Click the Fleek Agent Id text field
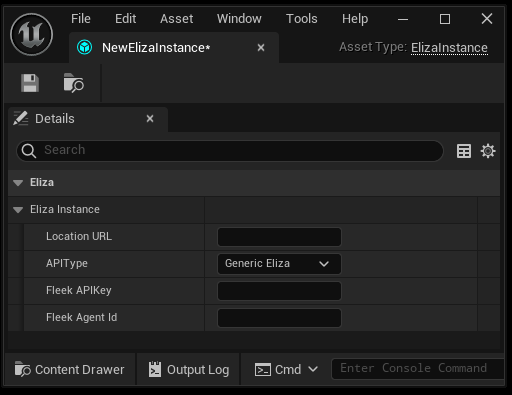The width and height of the screenshot is (512, 395). 279,318
